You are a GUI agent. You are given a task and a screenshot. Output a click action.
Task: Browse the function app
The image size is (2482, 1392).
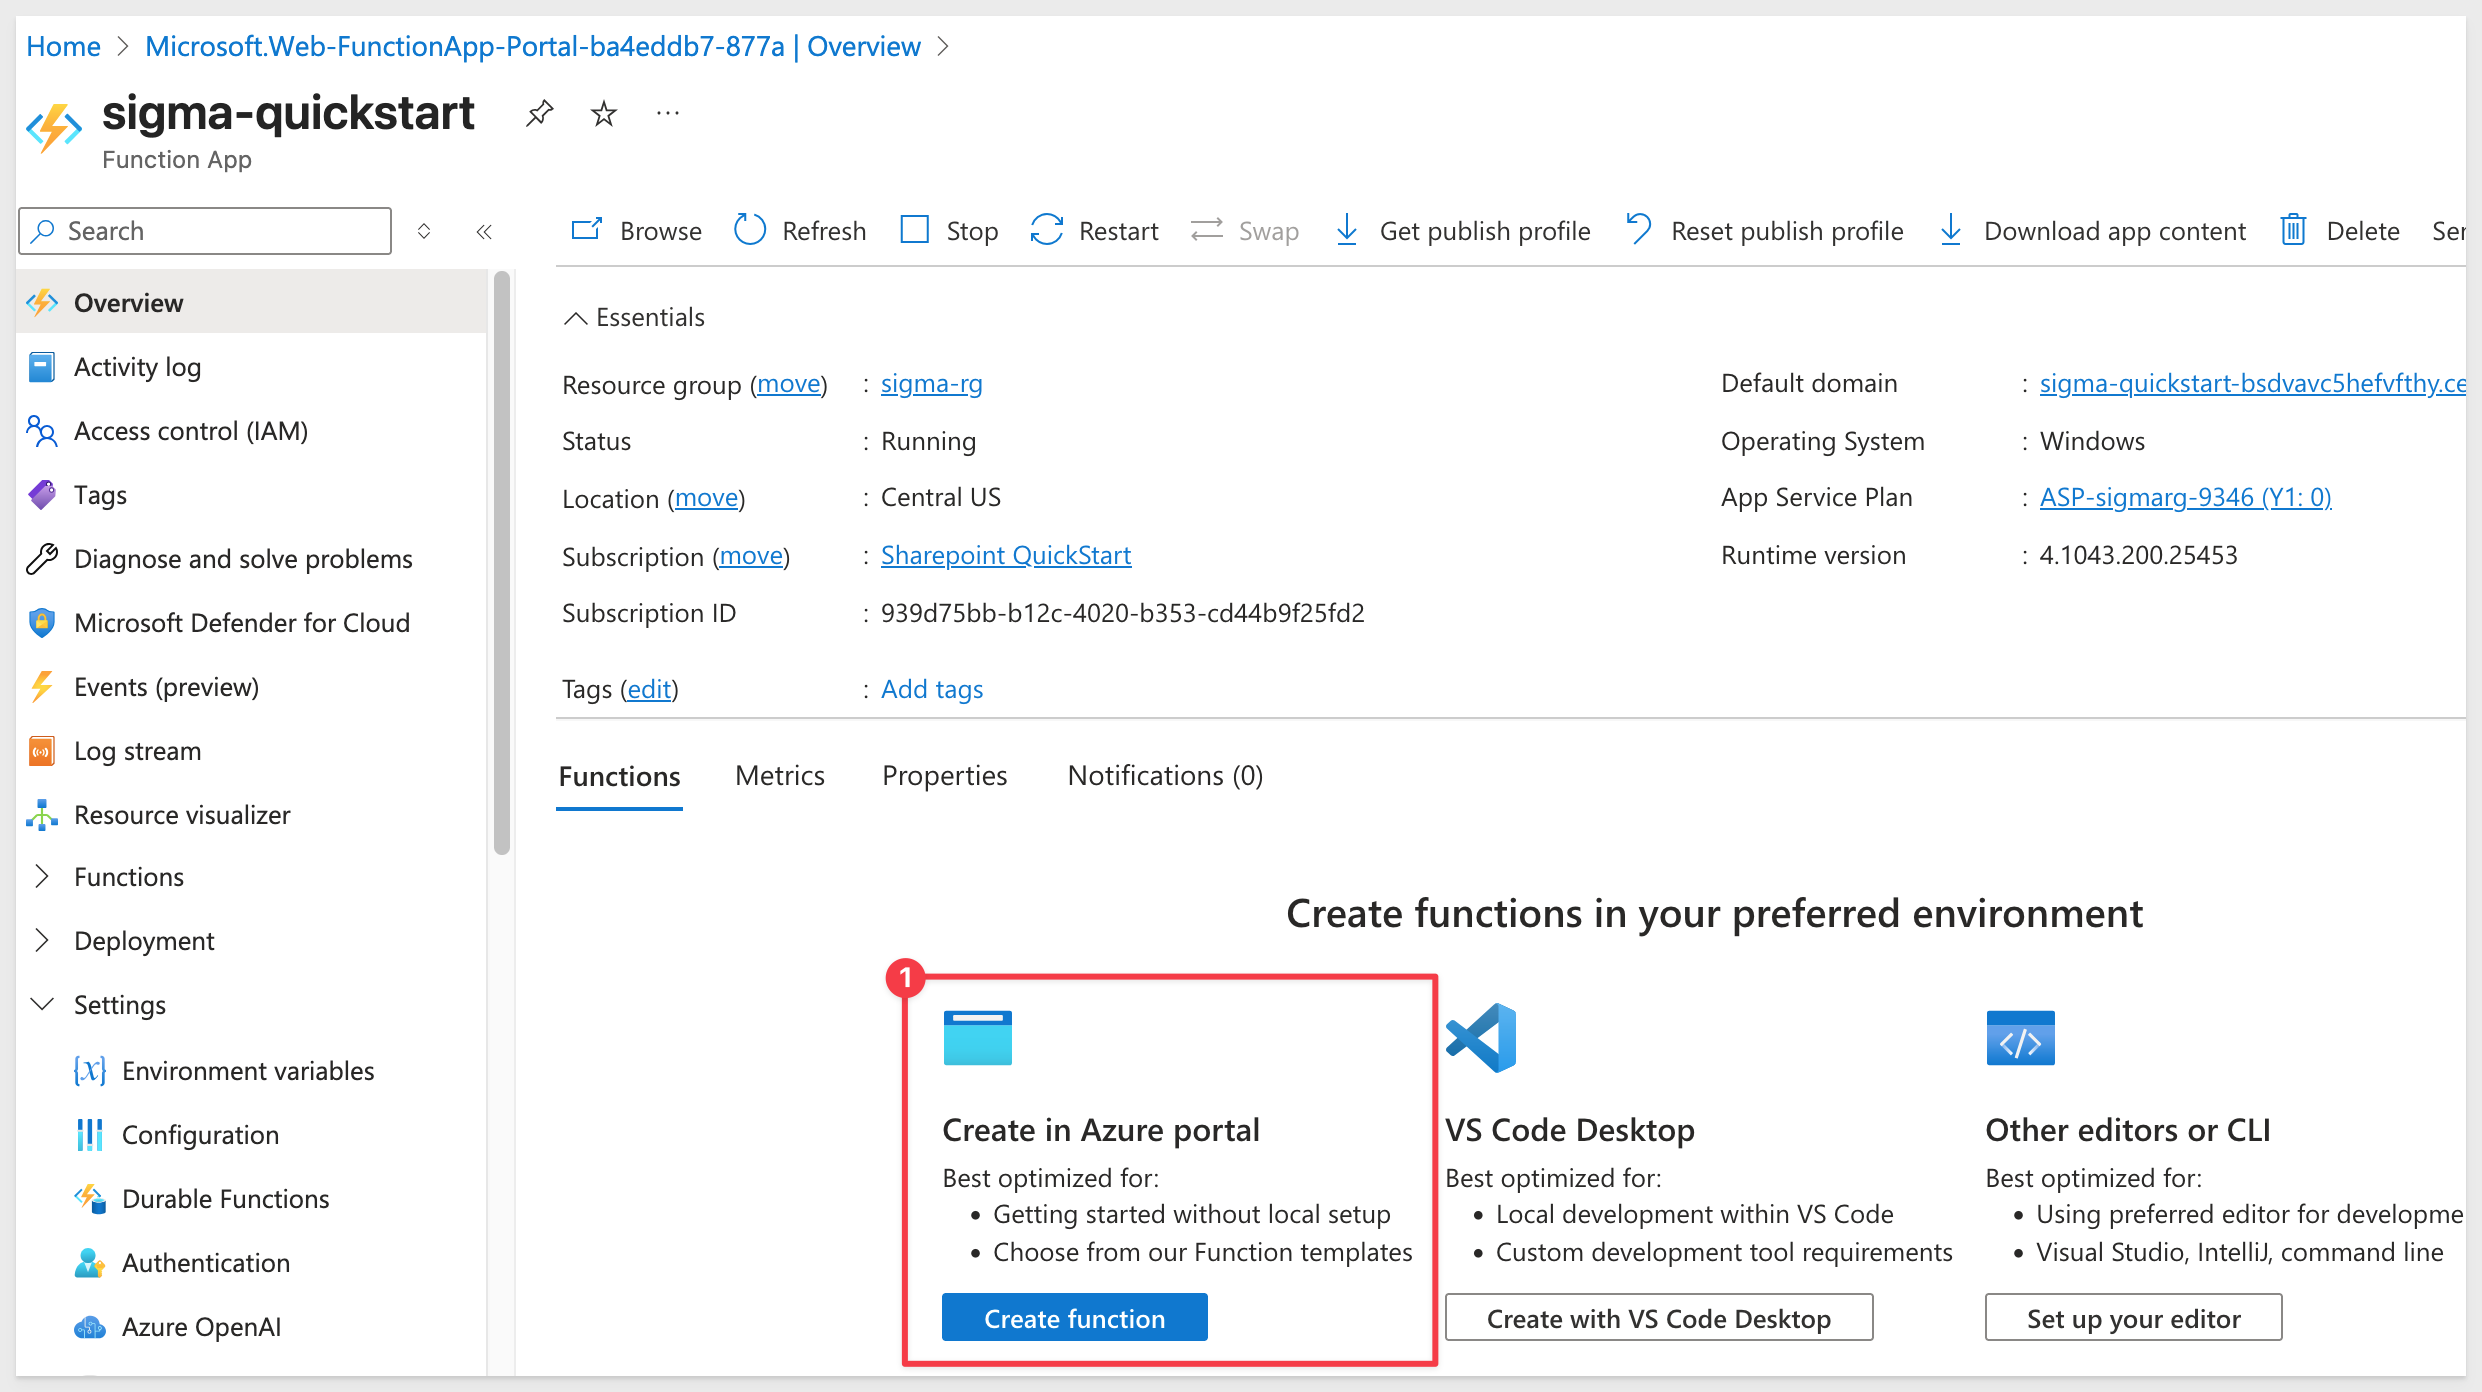pos(636,231)
